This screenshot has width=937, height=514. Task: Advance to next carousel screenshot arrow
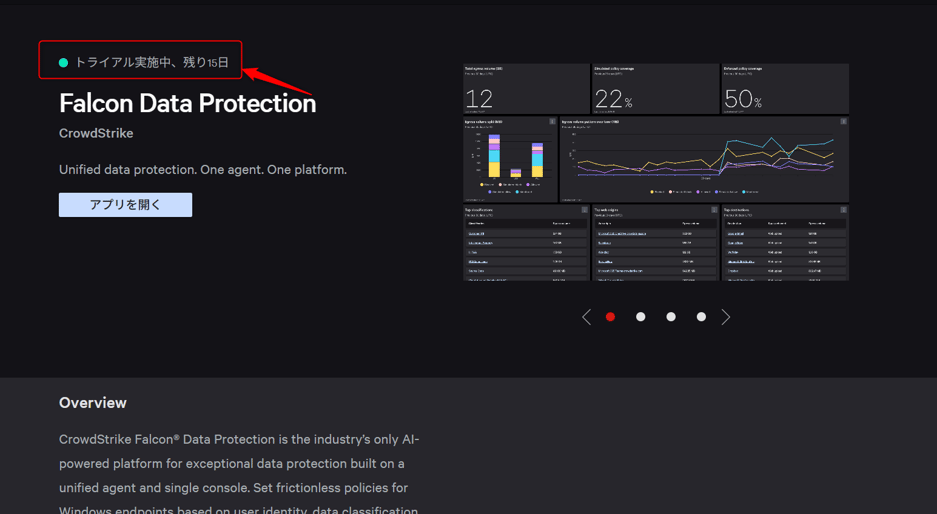725,317
